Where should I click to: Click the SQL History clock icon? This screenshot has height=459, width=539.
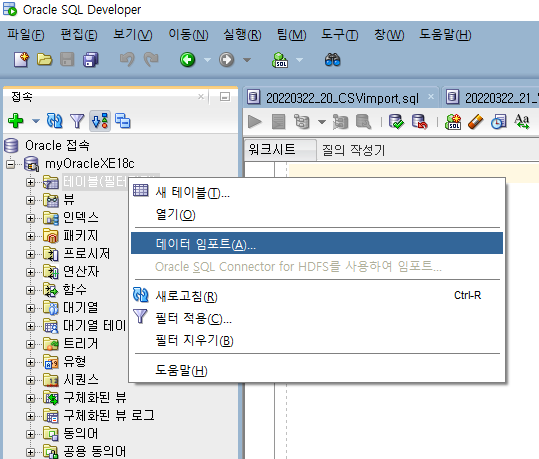pos(499,122)
